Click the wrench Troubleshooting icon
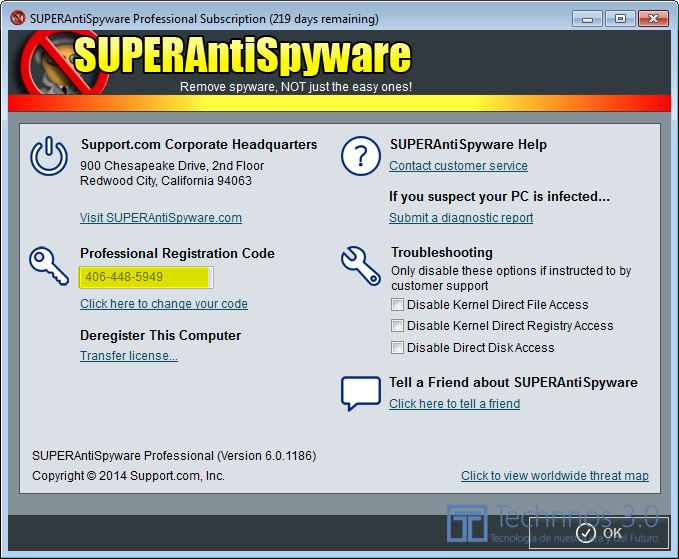 (361, 266)
